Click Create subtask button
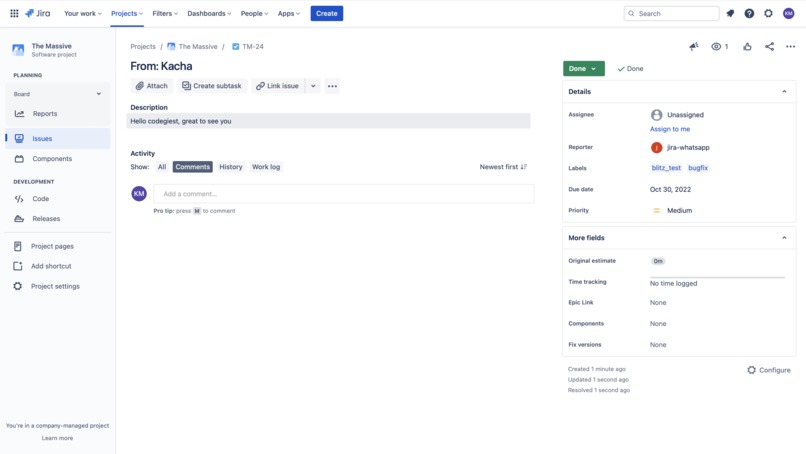The image size is (806, 454). click(212, 86)
